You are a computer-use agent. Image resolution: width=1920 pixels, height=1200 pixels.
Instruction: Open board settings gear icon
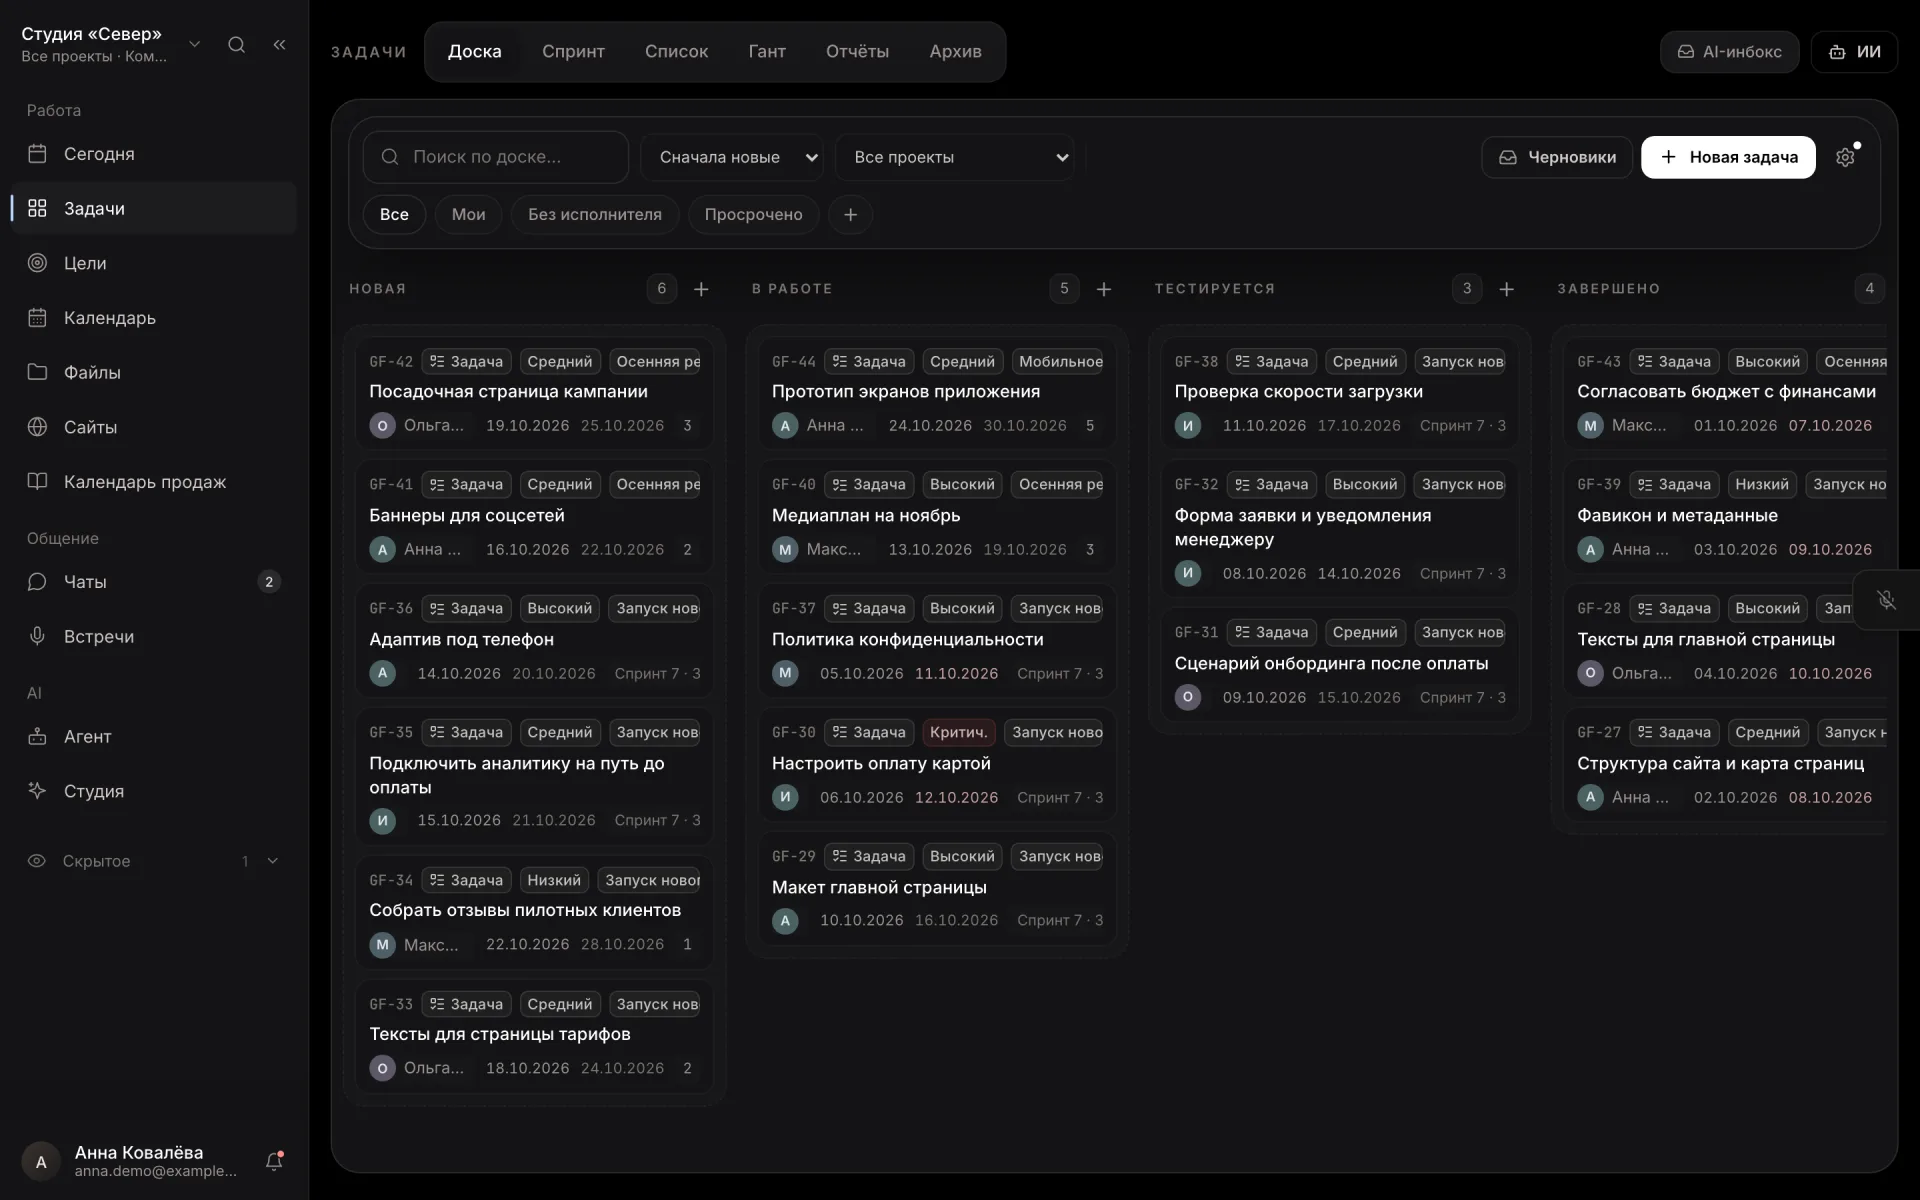tap(1845, 157)
